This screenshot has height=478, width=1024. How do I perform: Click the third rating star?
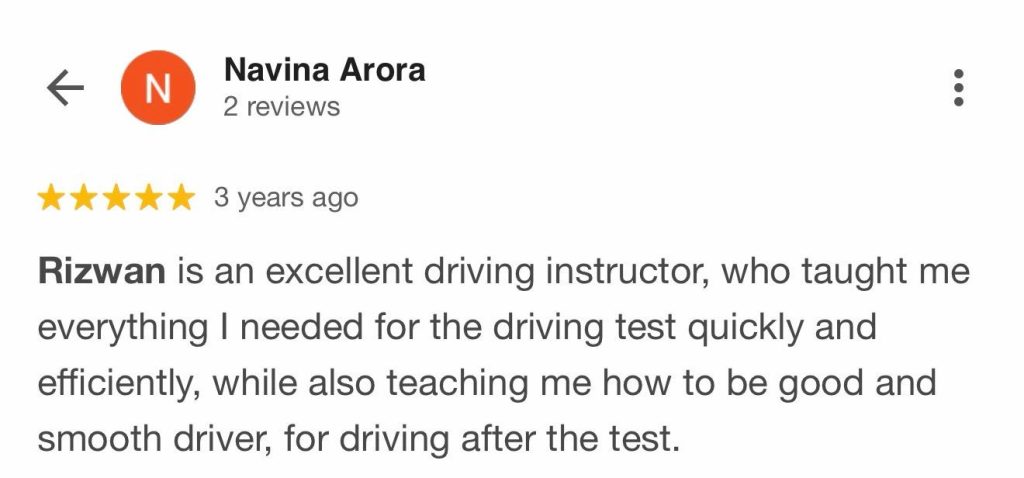tap(115, 199)
